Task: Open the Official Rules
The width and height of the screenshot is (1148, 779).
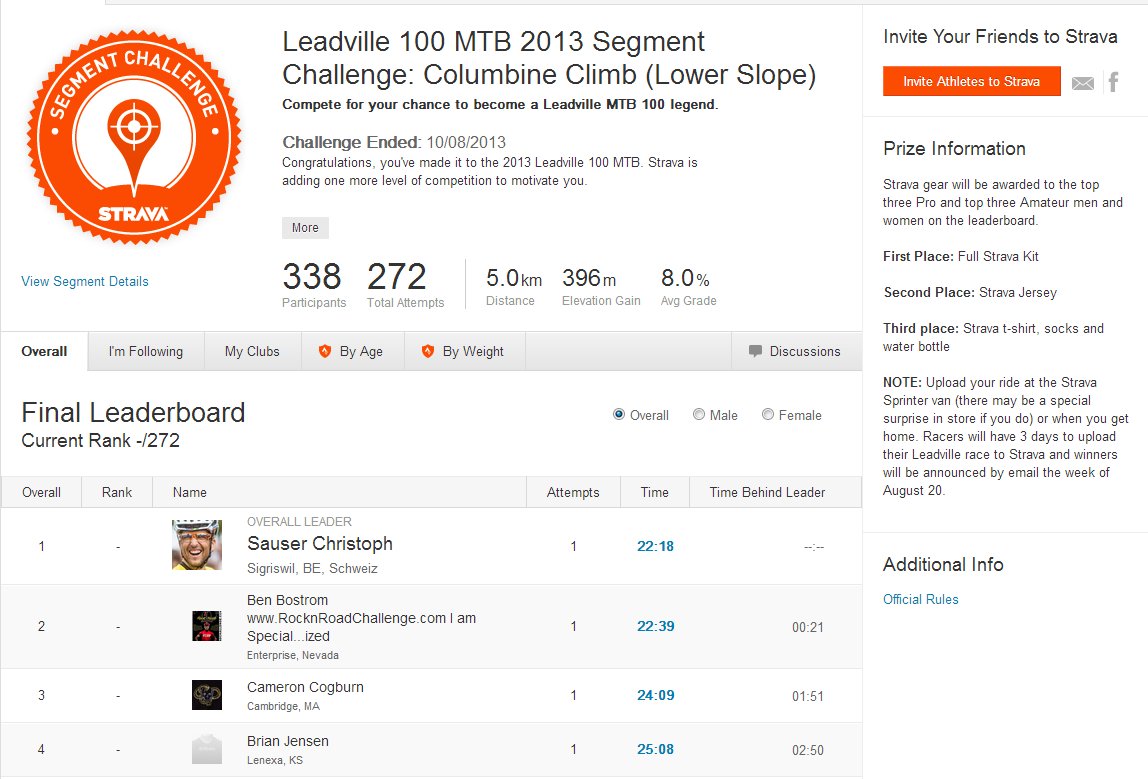Action: pyautogui.click(x=920, y=599)
